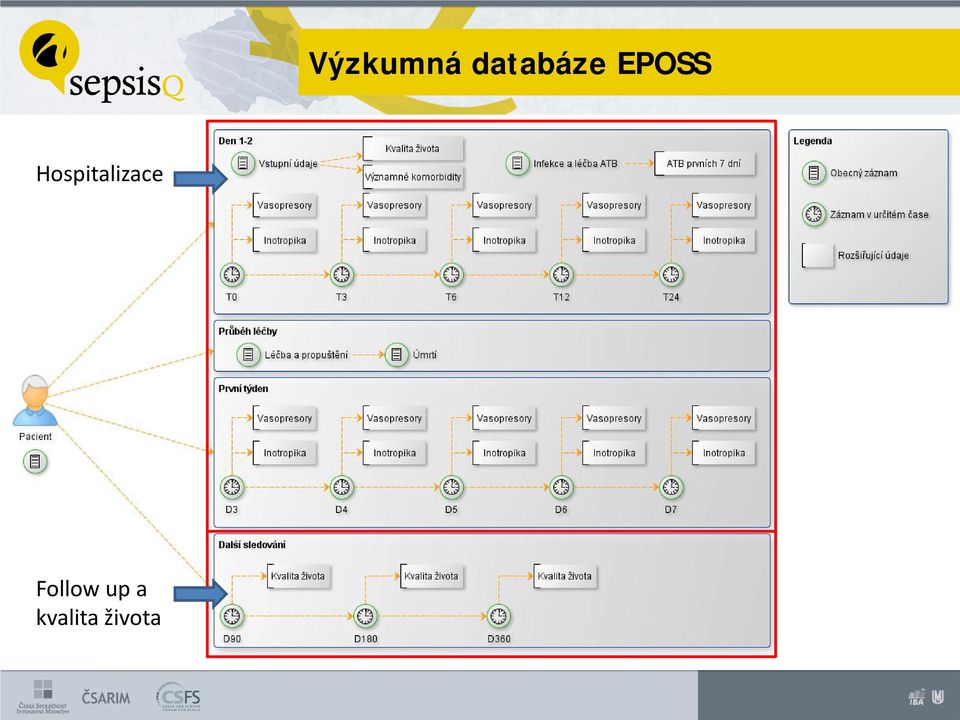
Task: Select the T24 clock icon
Action: (x=671, y=274)
